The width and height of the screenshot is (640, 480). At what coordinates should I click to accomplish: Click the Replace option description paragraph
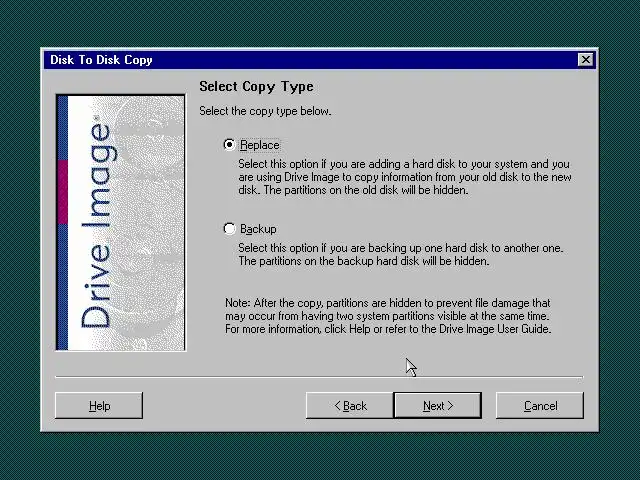tap(404, 177)
